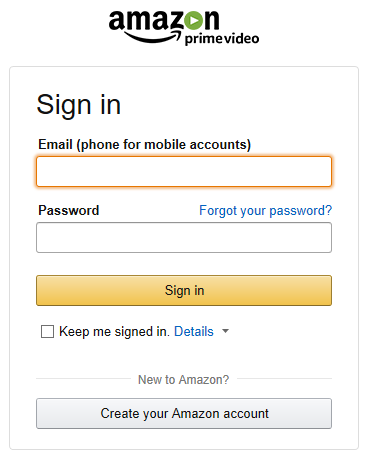
Task: Click the Amazon Prime Video logo
Action: (x=184, y=28)
